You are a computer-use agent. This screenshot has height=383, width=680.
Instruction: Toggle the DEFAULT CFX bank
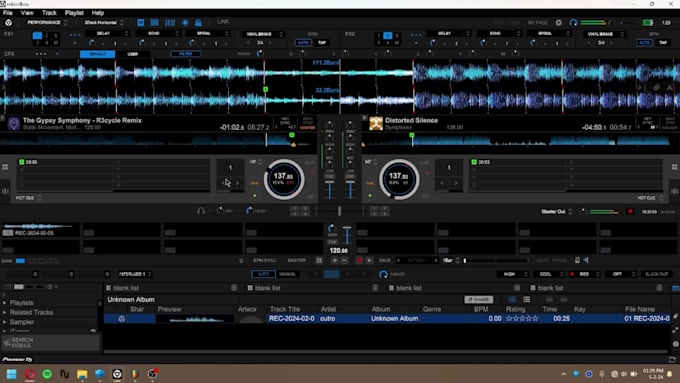pos(98,54)
